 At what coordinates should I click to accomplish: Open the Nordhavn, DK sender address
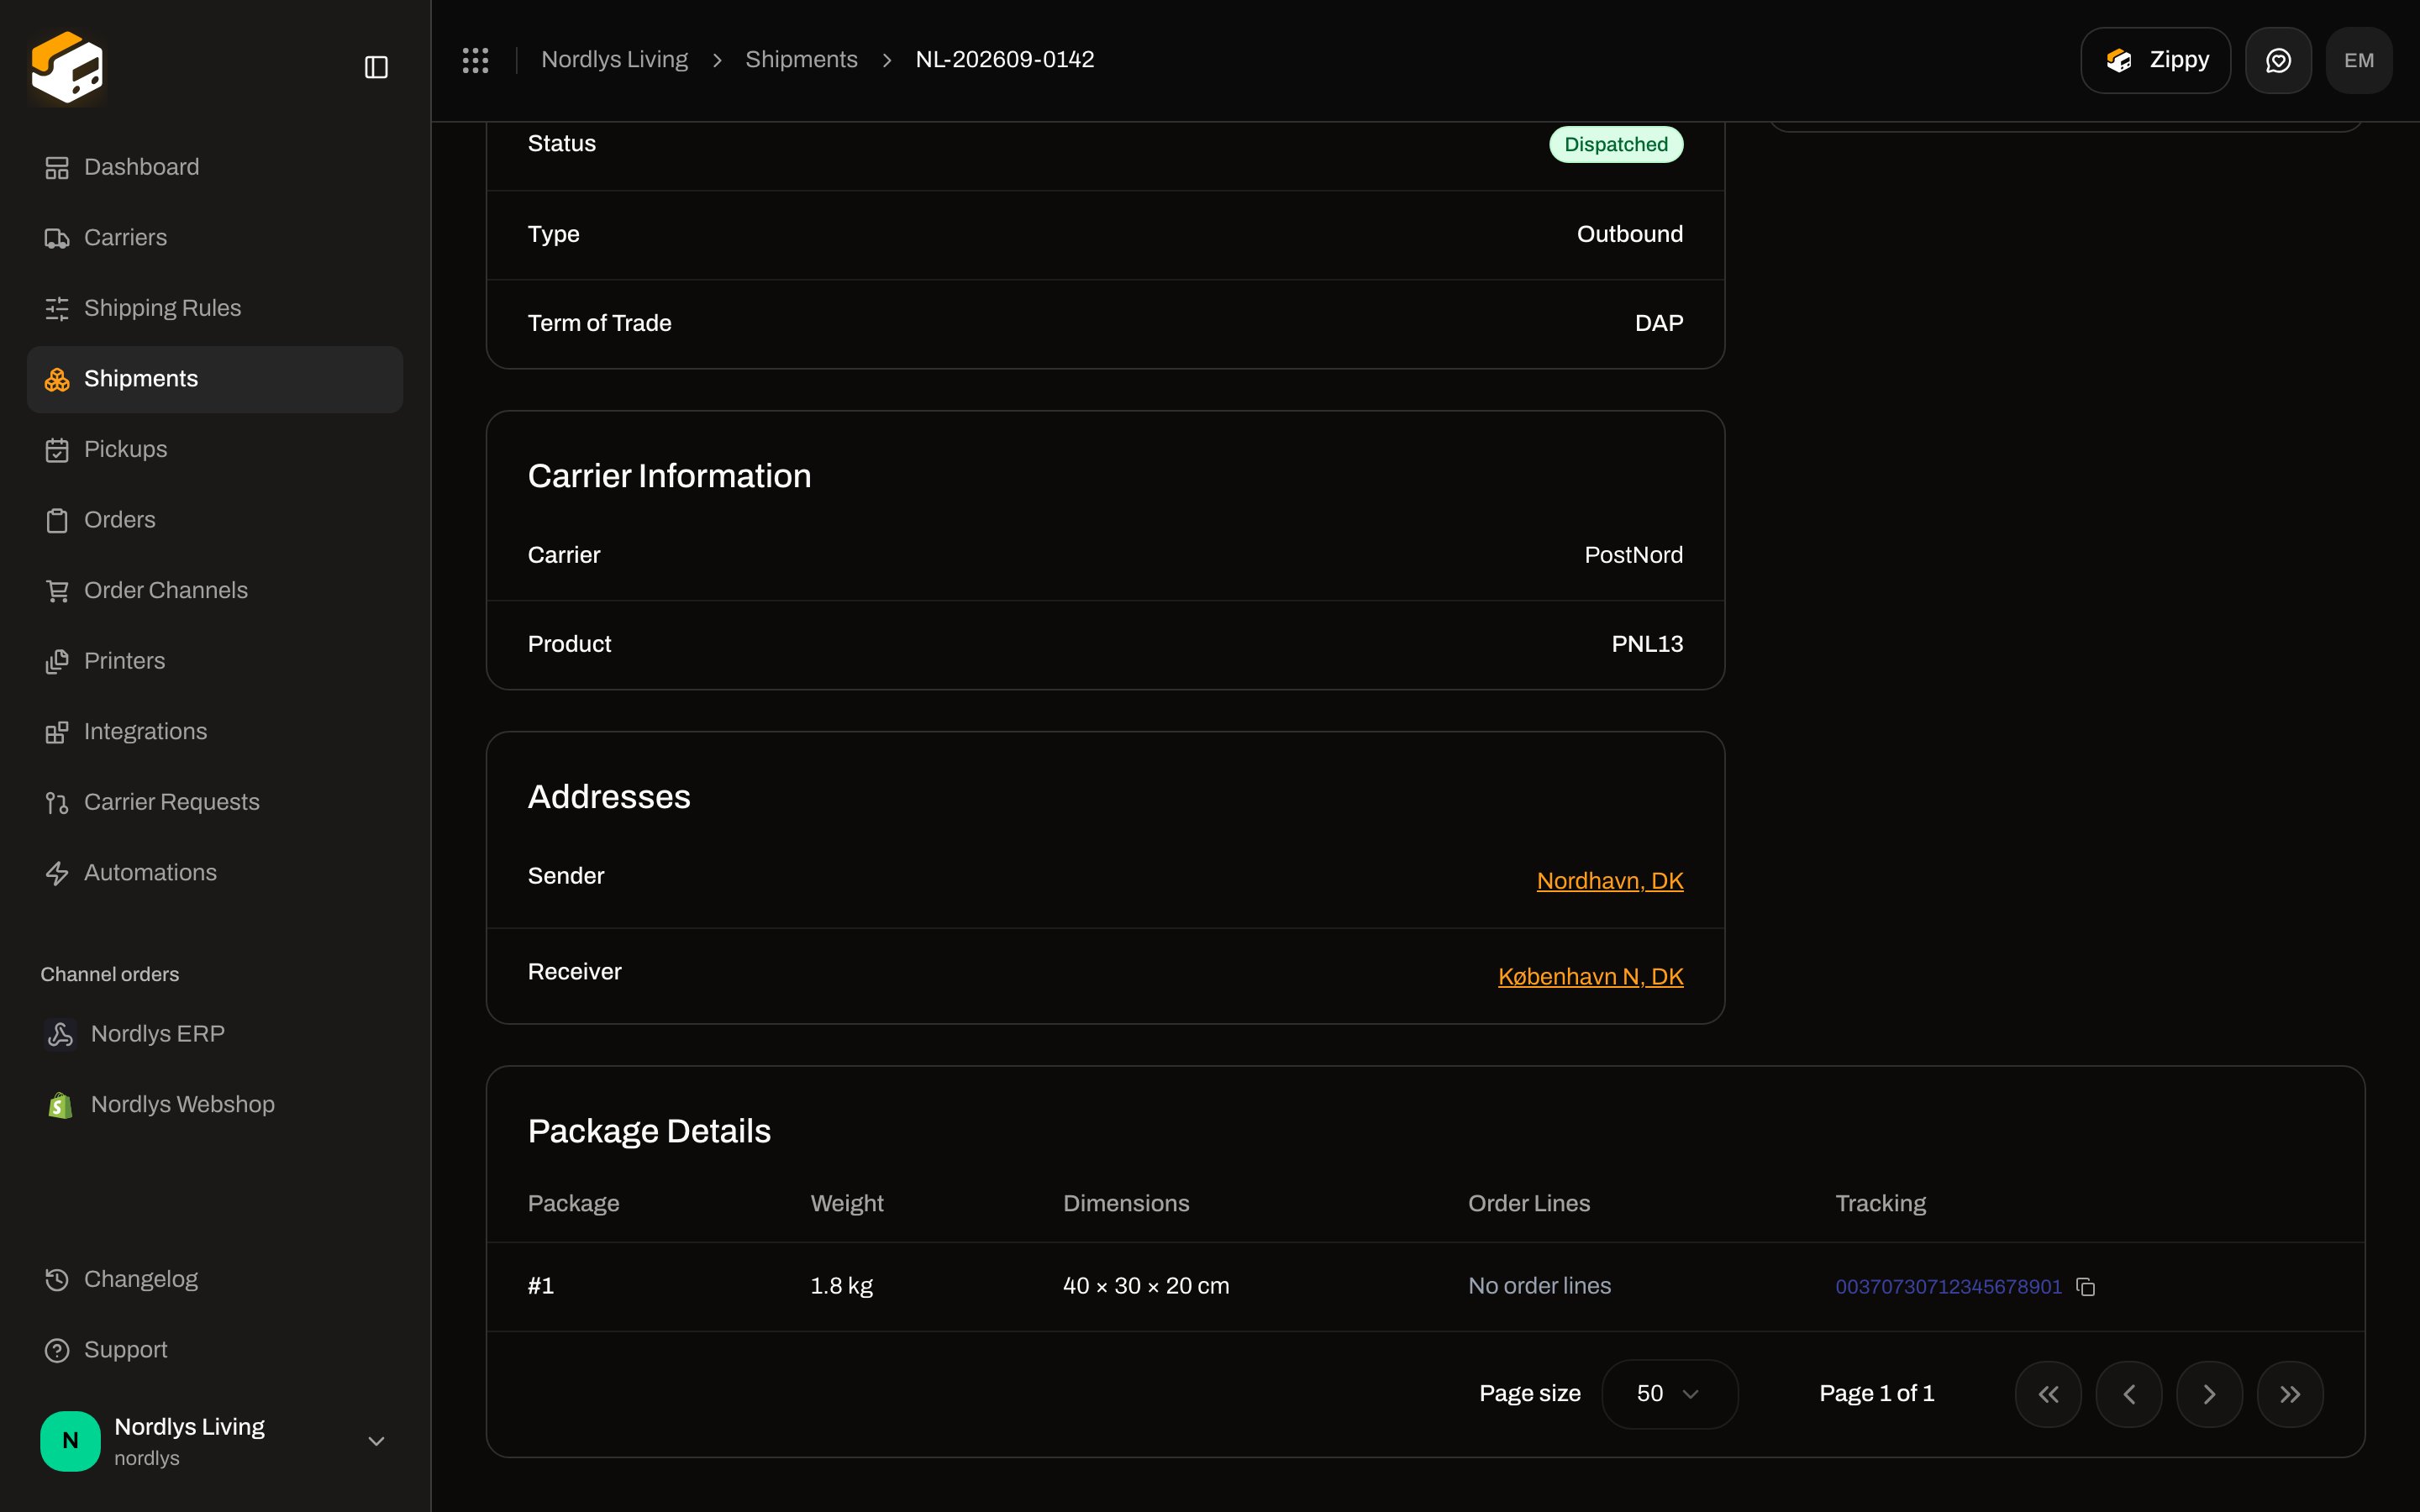point(1610,881)
